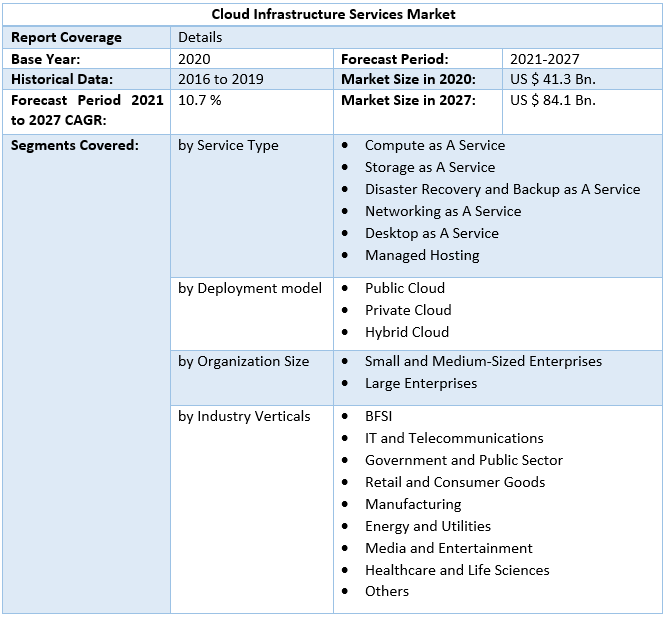Select the 'US $ 84.1 Bn.' market size value
This screenshot has width=668, height=617.
pyautogui.click(x=552, y=100)
